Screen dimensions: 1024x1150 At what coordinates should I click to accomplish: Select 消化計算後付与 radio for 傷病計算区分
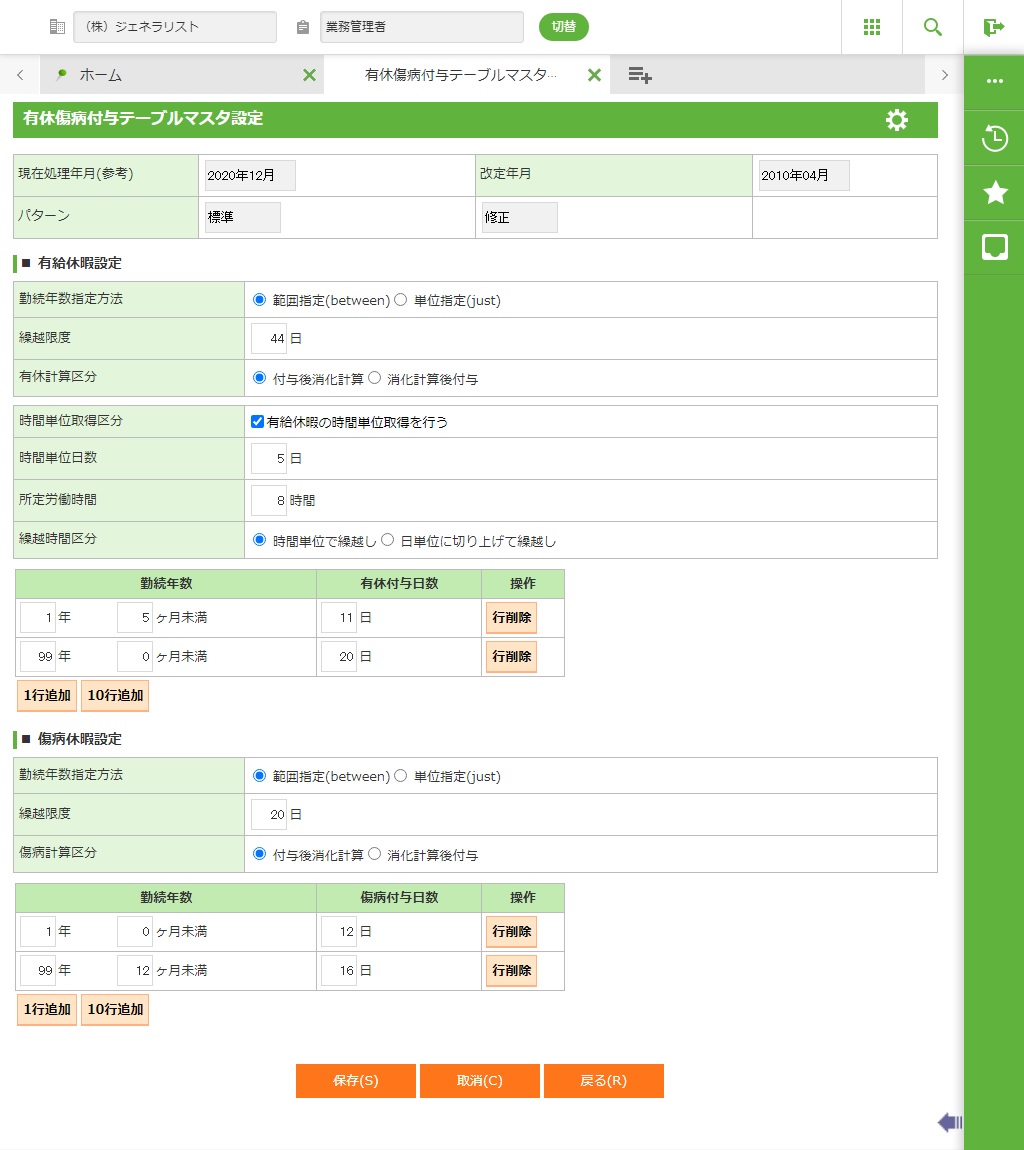pos(375,854)
